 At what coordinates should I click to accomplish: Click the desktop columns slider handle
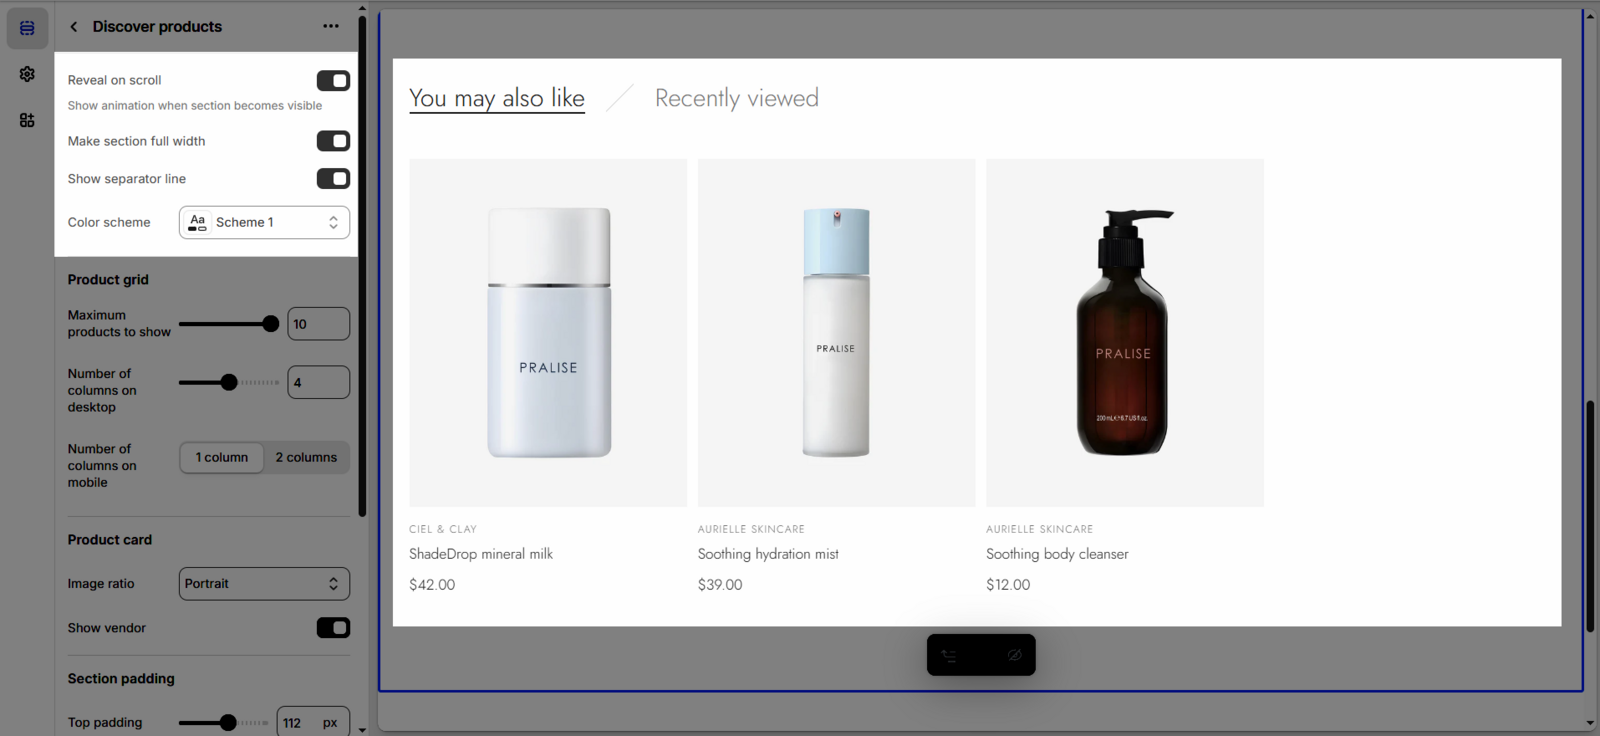229,382
